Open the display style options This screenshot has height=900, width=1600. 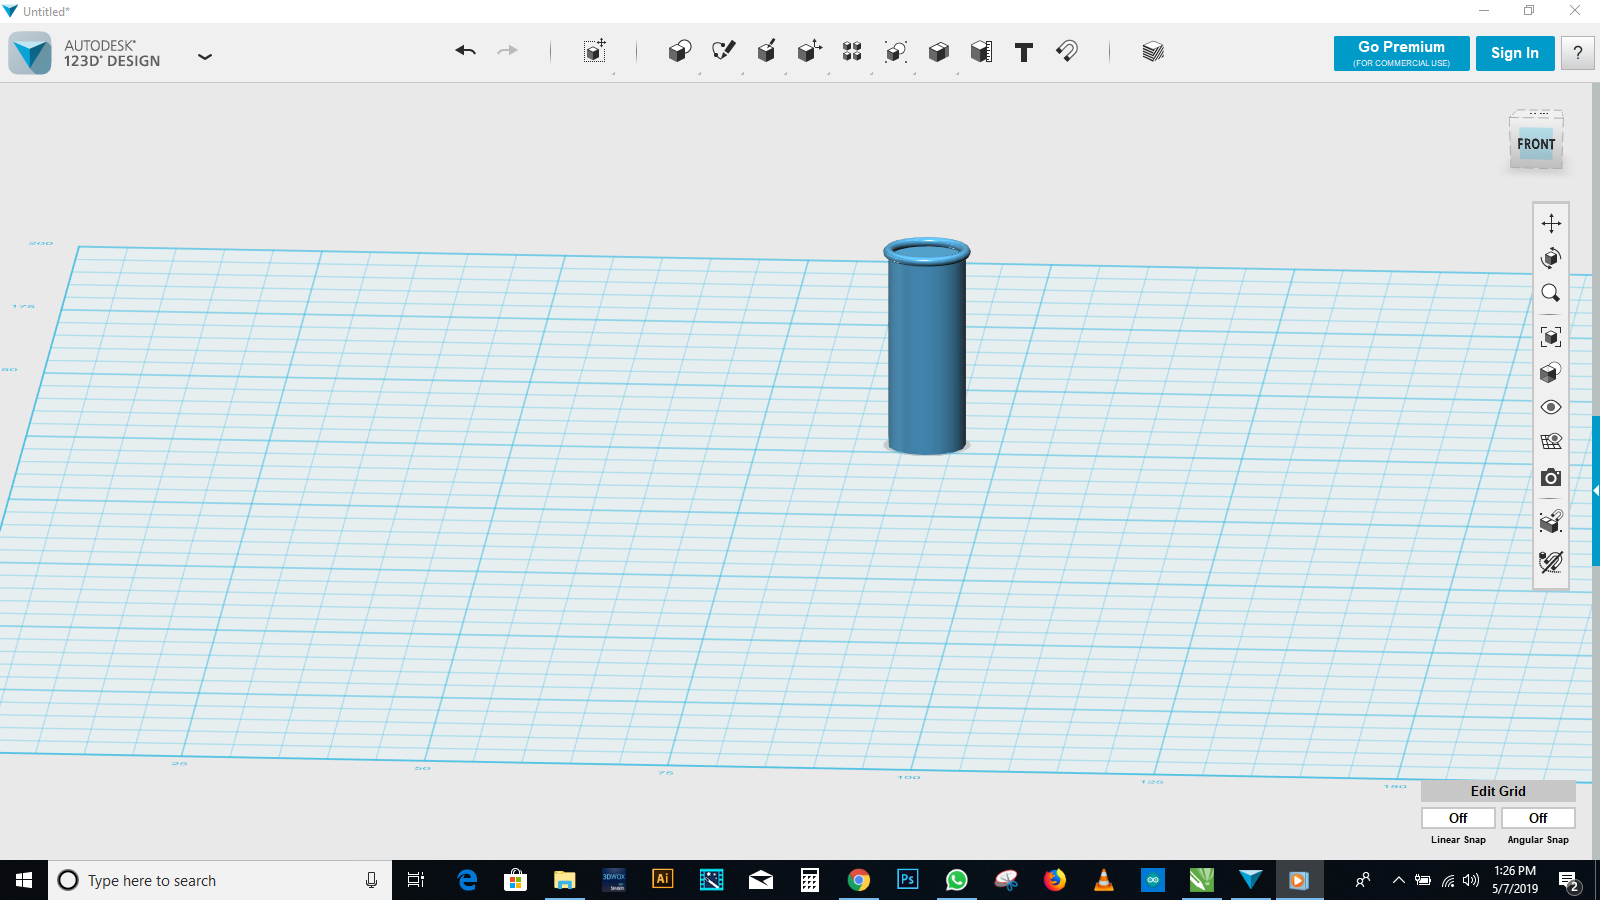(1551, 373)
